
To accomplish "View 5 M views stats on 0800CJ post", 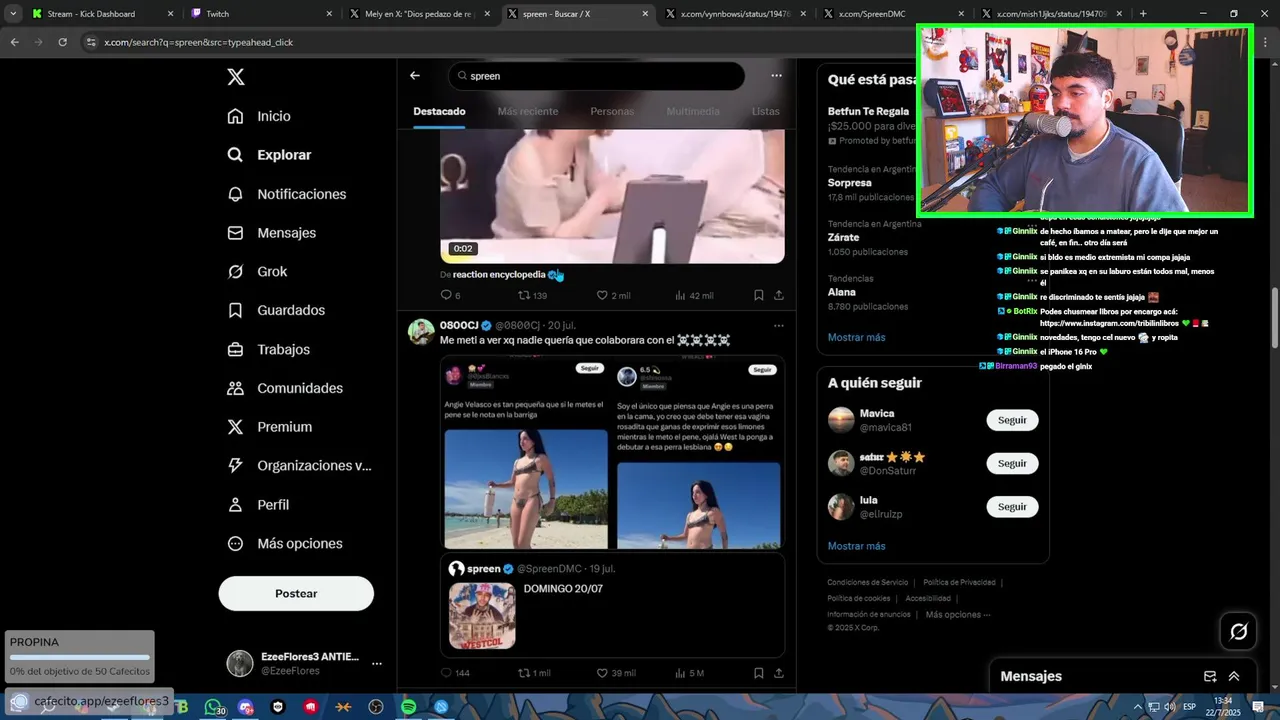I will [x=690, y=673].
